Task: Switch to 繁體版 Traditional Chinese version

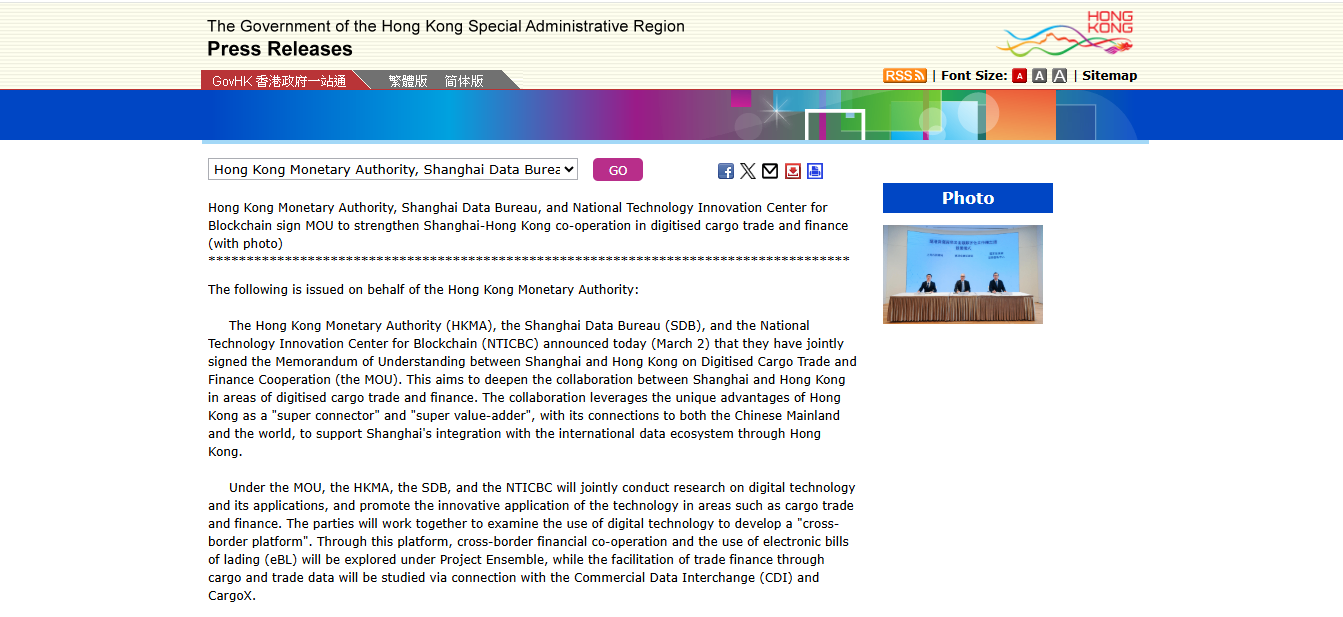Action: click(408, 81)
